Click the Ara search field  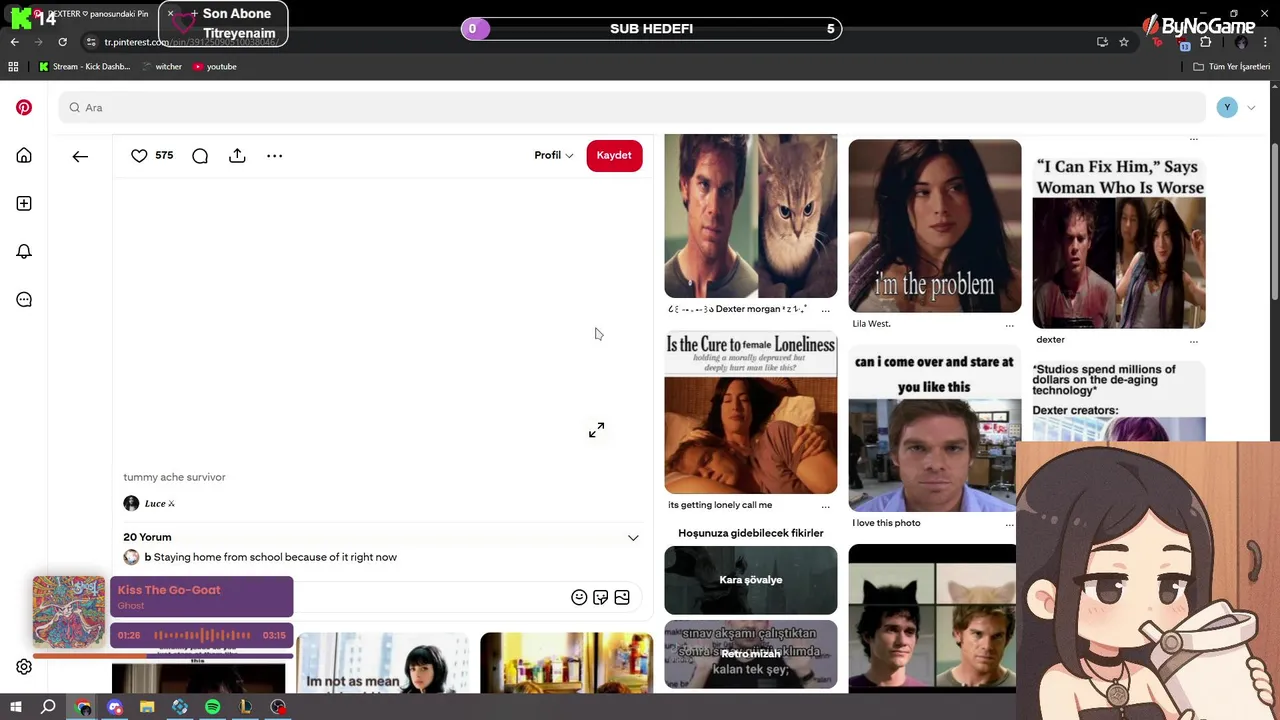point(632,108)
